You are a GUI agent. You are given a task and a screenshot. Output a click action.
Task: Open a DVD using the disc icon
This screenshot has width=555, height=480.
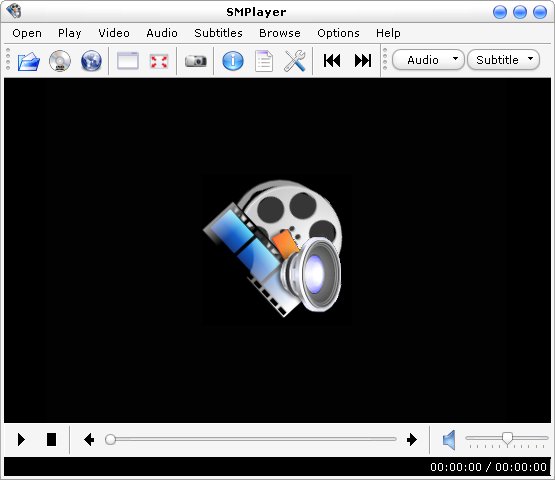pos(60,61)
